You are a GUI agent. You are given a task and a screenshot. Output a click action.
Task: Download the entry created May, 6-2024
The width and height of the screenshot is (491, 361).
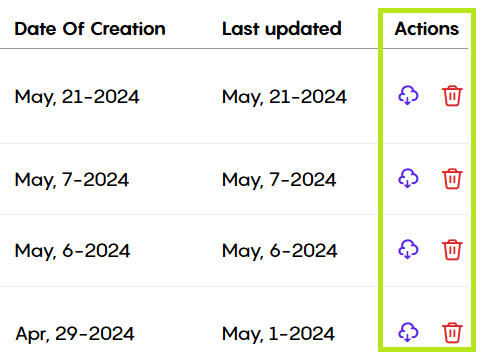(x=408, y=249)
